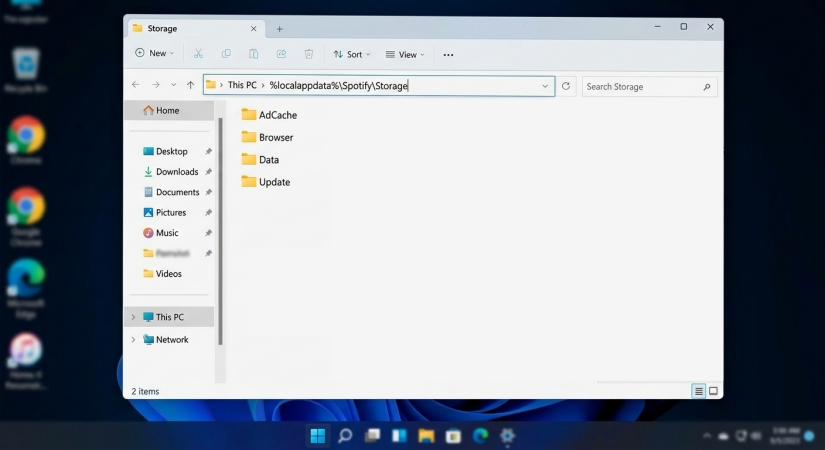Open File Explorer from the taskbar
Viewport: 825px width, 450px height.
426,436
